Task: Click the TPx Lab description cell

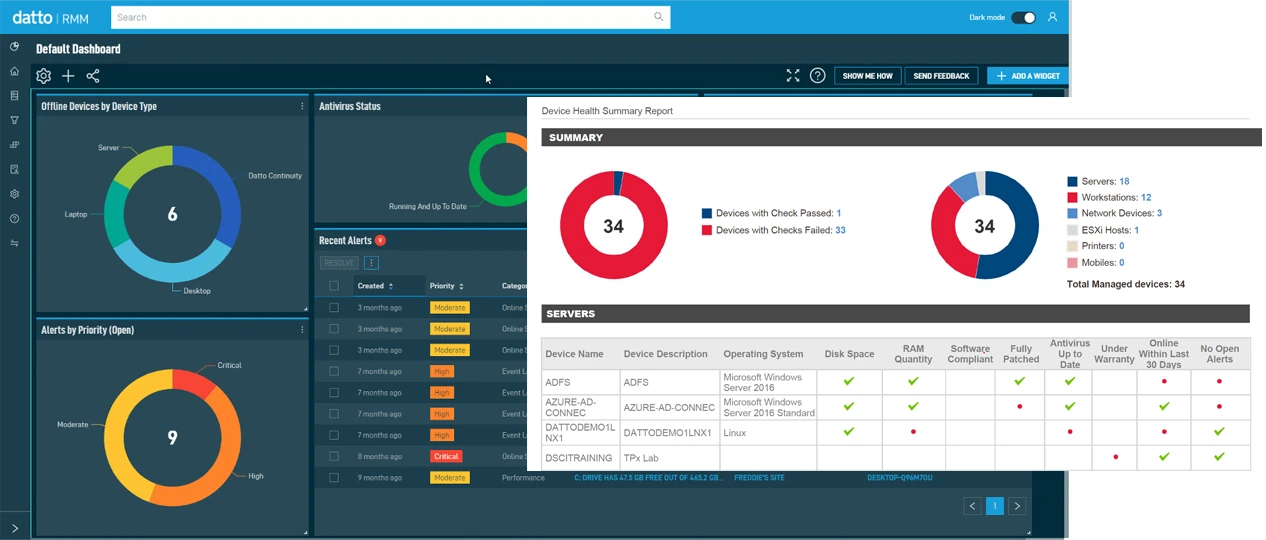Action: [x=669, y=458]
